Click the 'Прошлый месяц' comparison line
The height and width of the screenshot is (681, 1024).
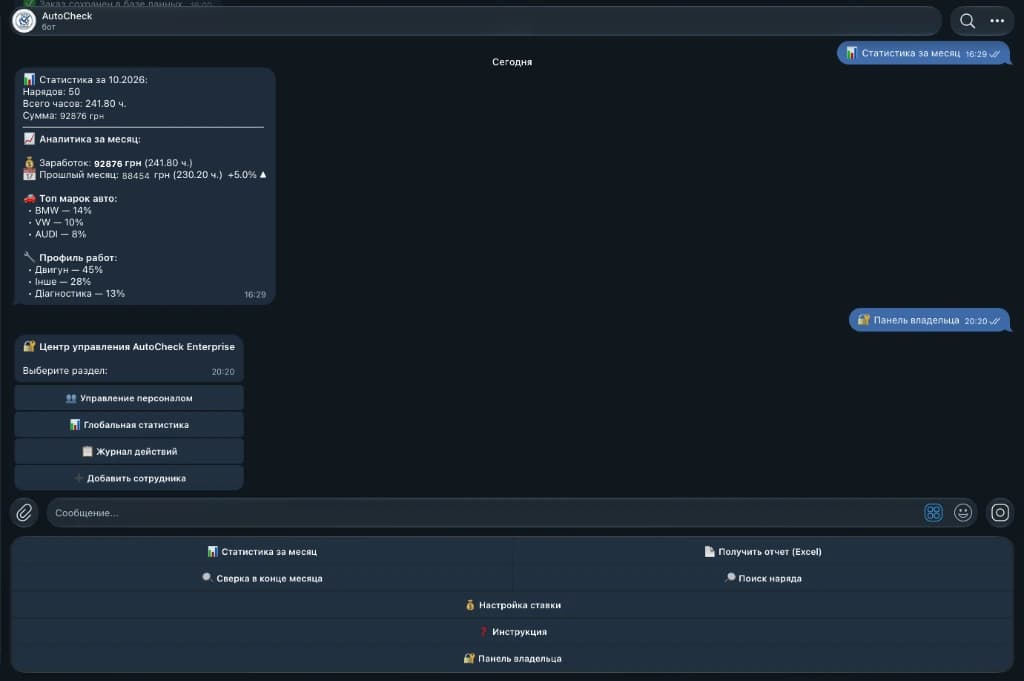point(145,174)
